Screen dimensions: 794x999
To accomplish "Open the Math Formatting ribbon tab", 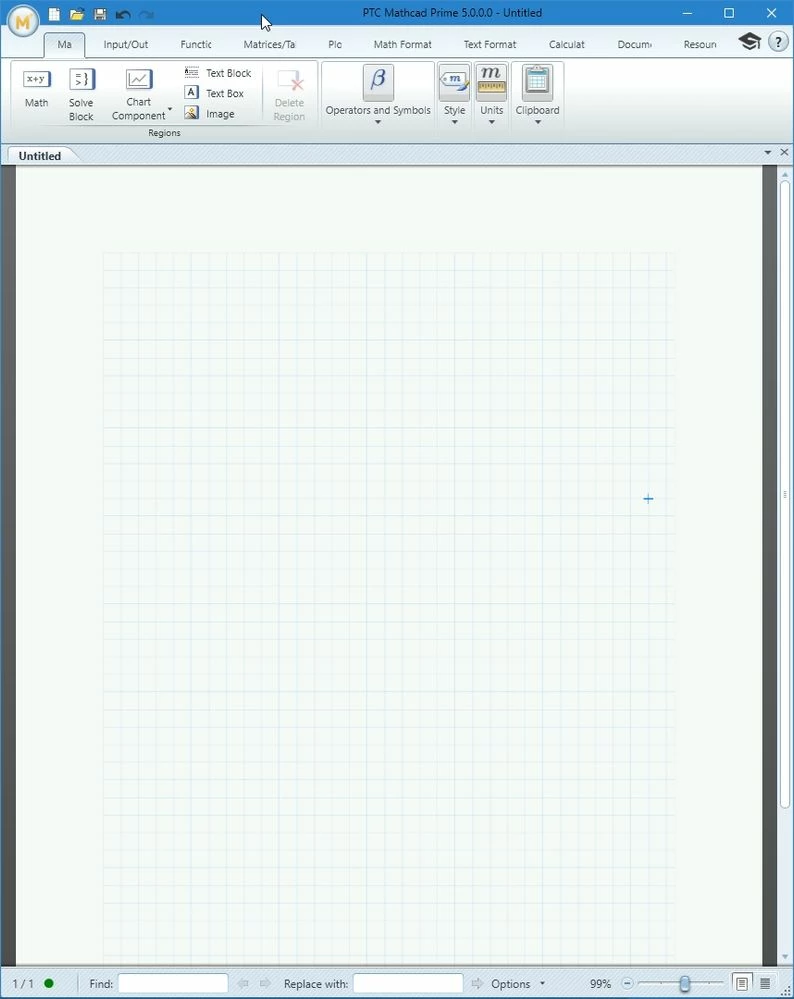I will coord(402,45).
